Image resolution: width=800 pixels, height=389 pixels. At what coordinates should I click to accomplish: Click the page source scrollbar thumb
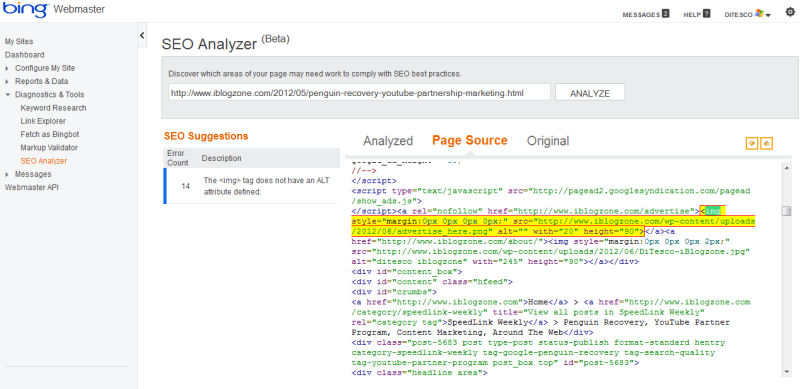787,211
